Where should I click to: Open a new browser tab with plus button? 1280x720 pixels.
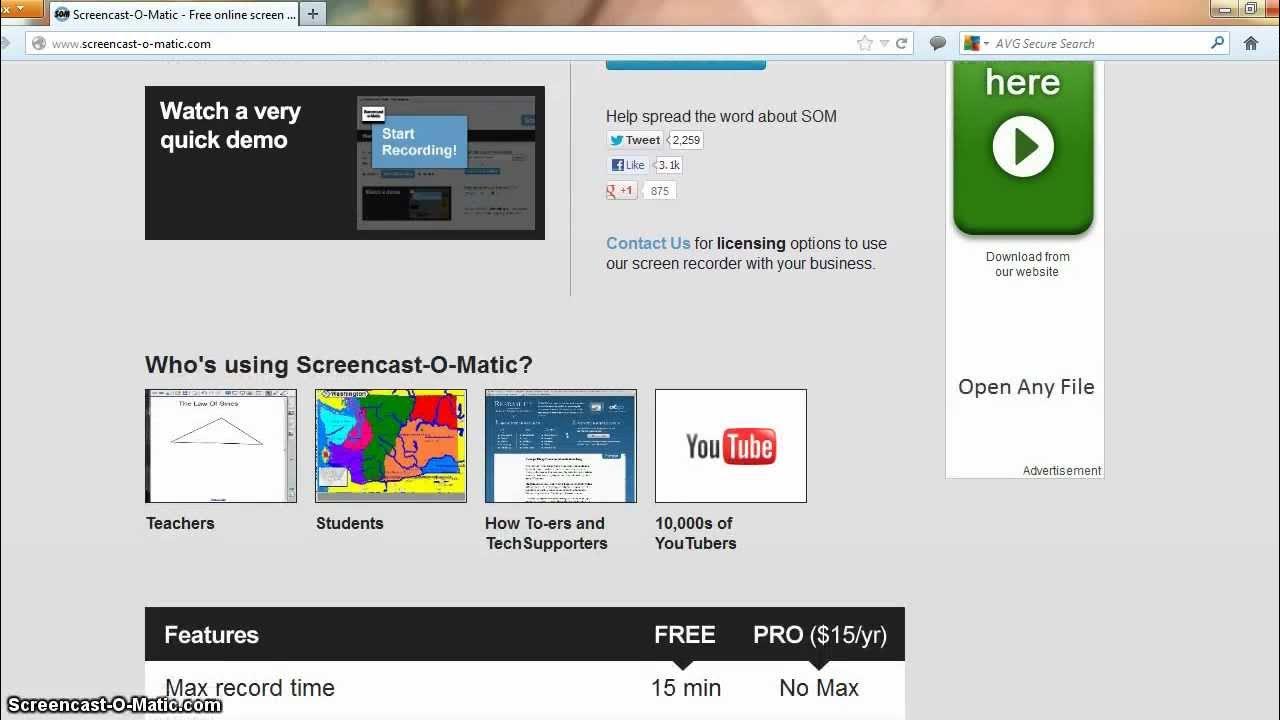coord(313,14)
